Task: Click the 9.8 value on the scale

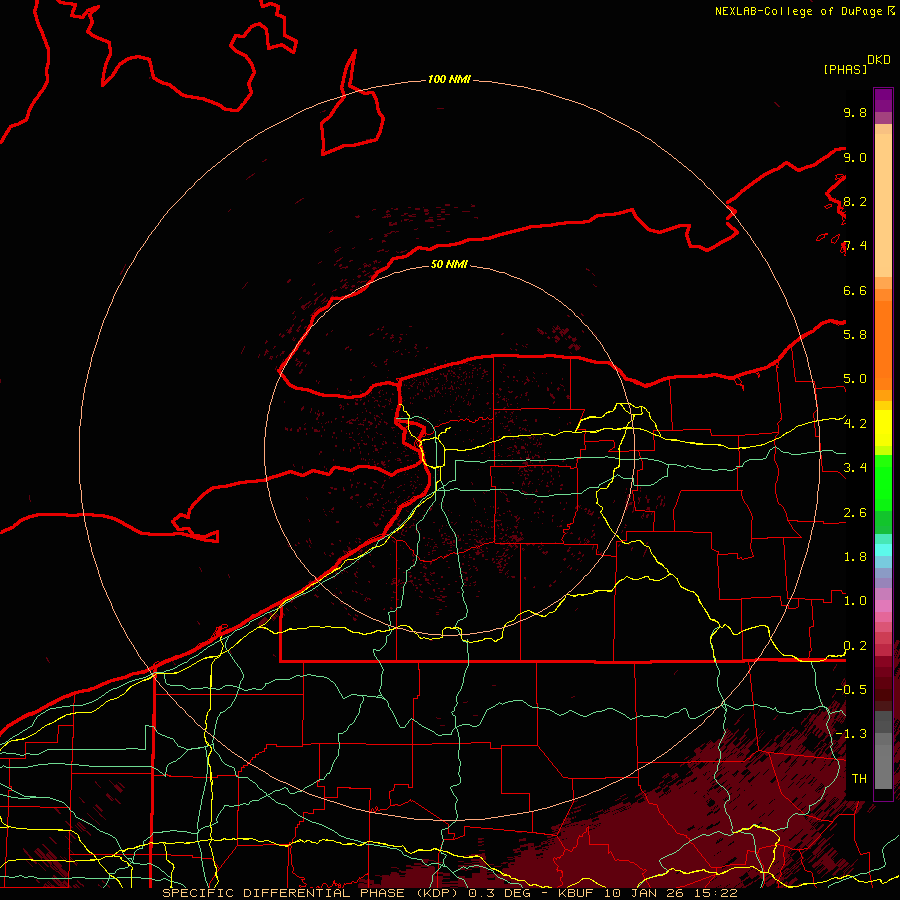Action: (x=855, y=113)
